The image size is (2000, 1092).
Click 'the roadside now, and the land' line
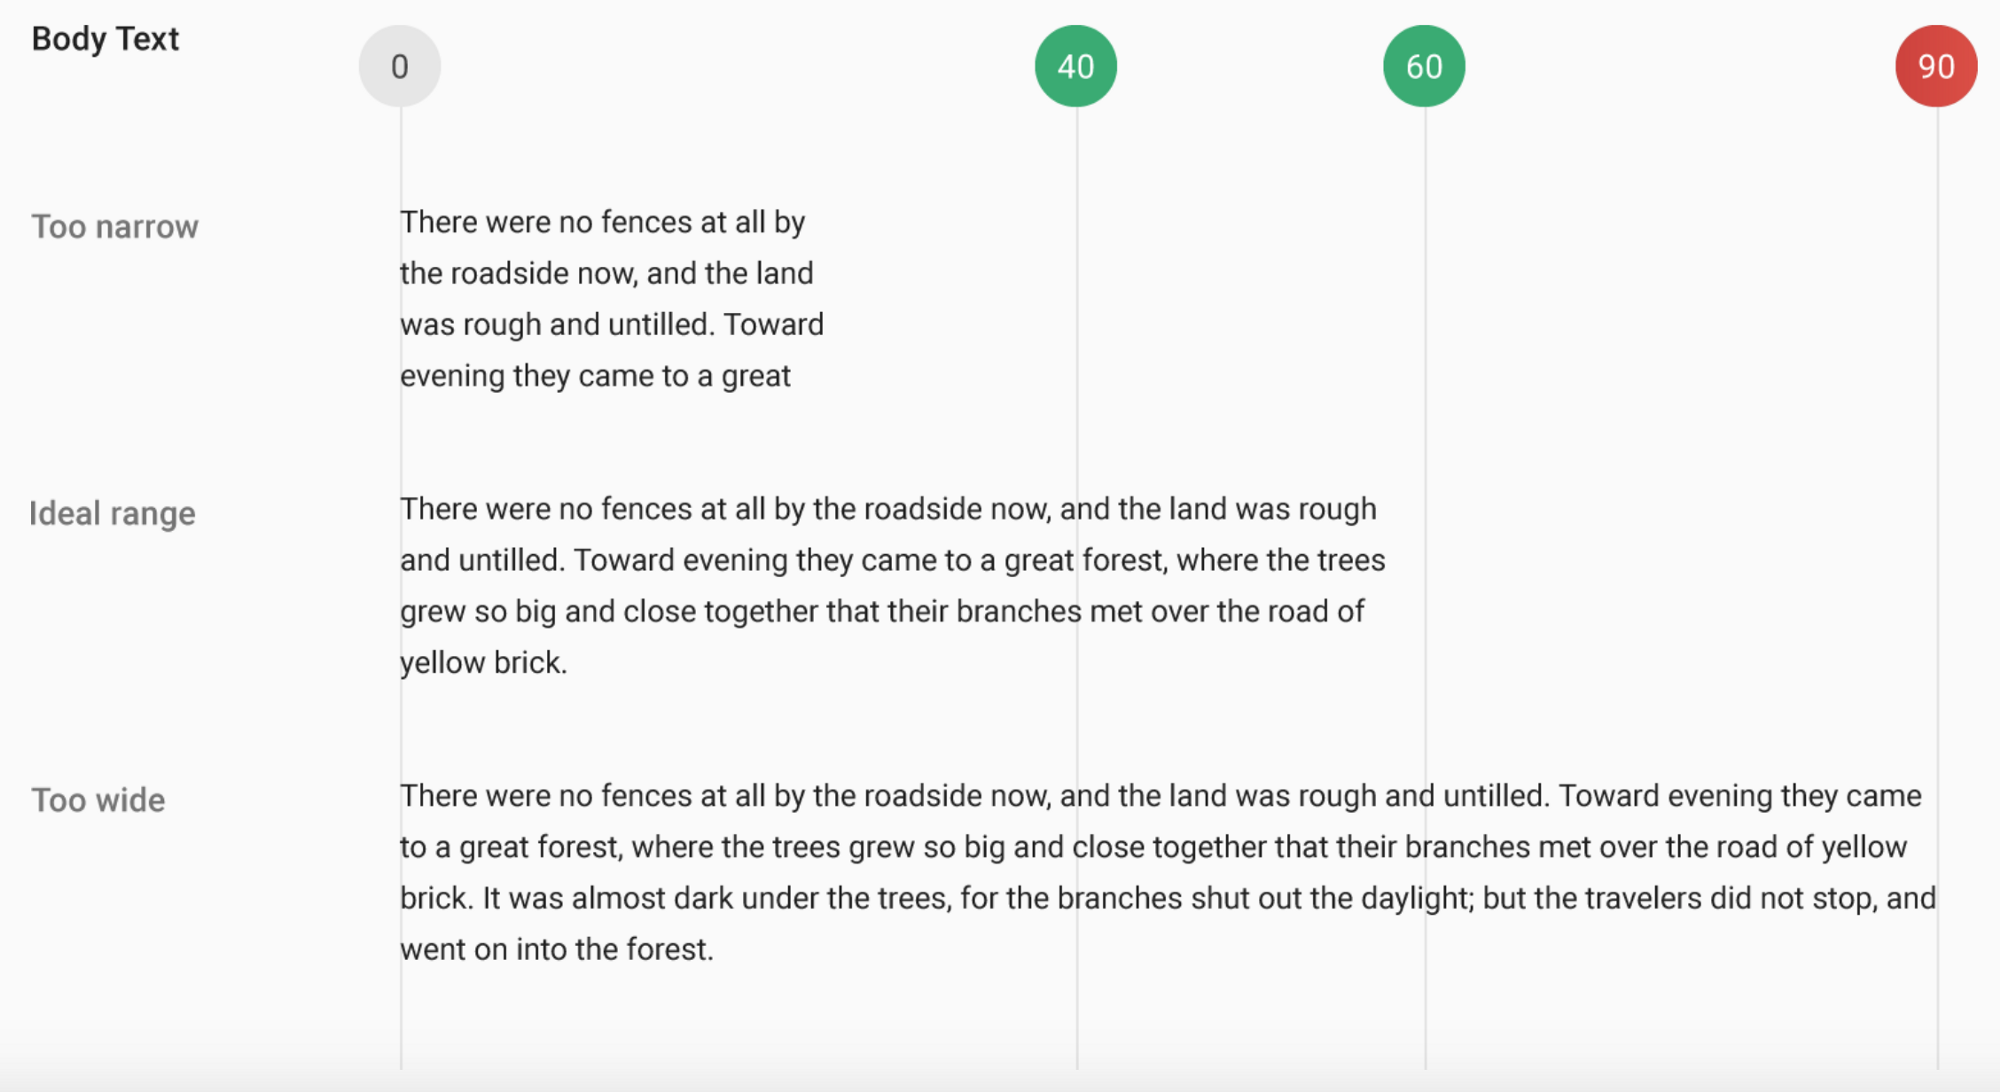(607, 273)
